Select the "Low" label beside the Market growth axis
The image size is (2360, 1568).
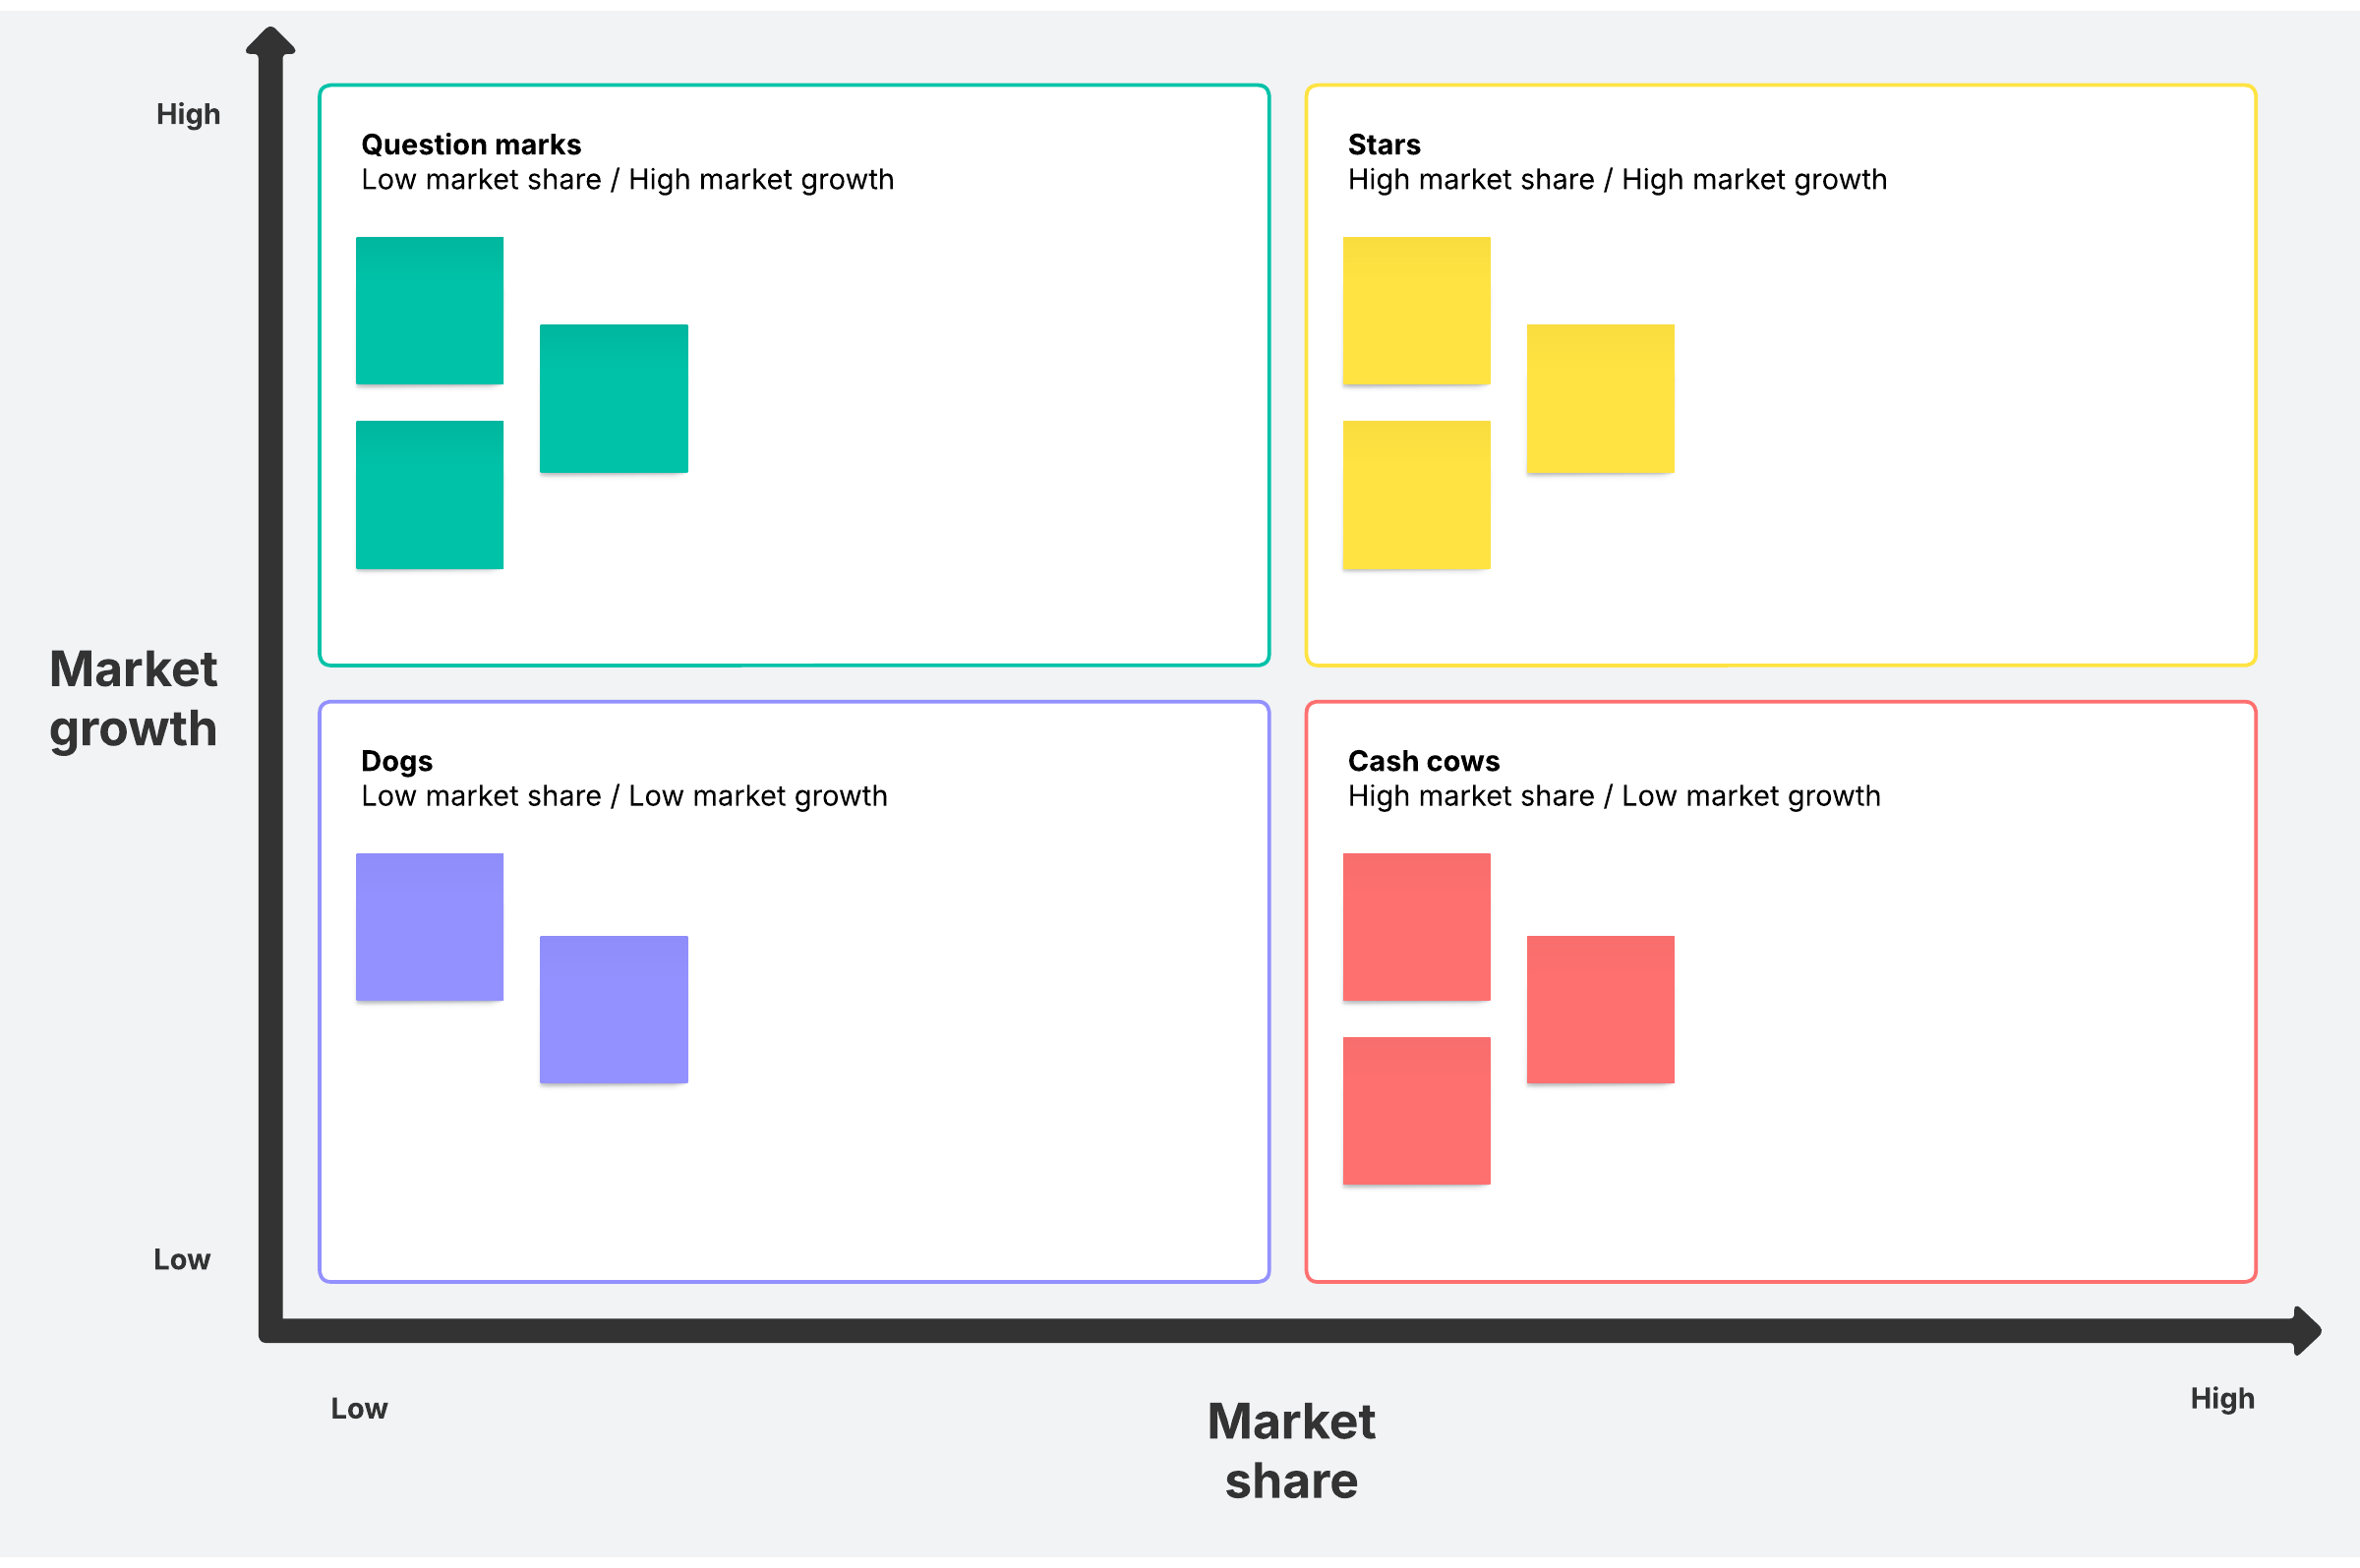pos(182,1259)
